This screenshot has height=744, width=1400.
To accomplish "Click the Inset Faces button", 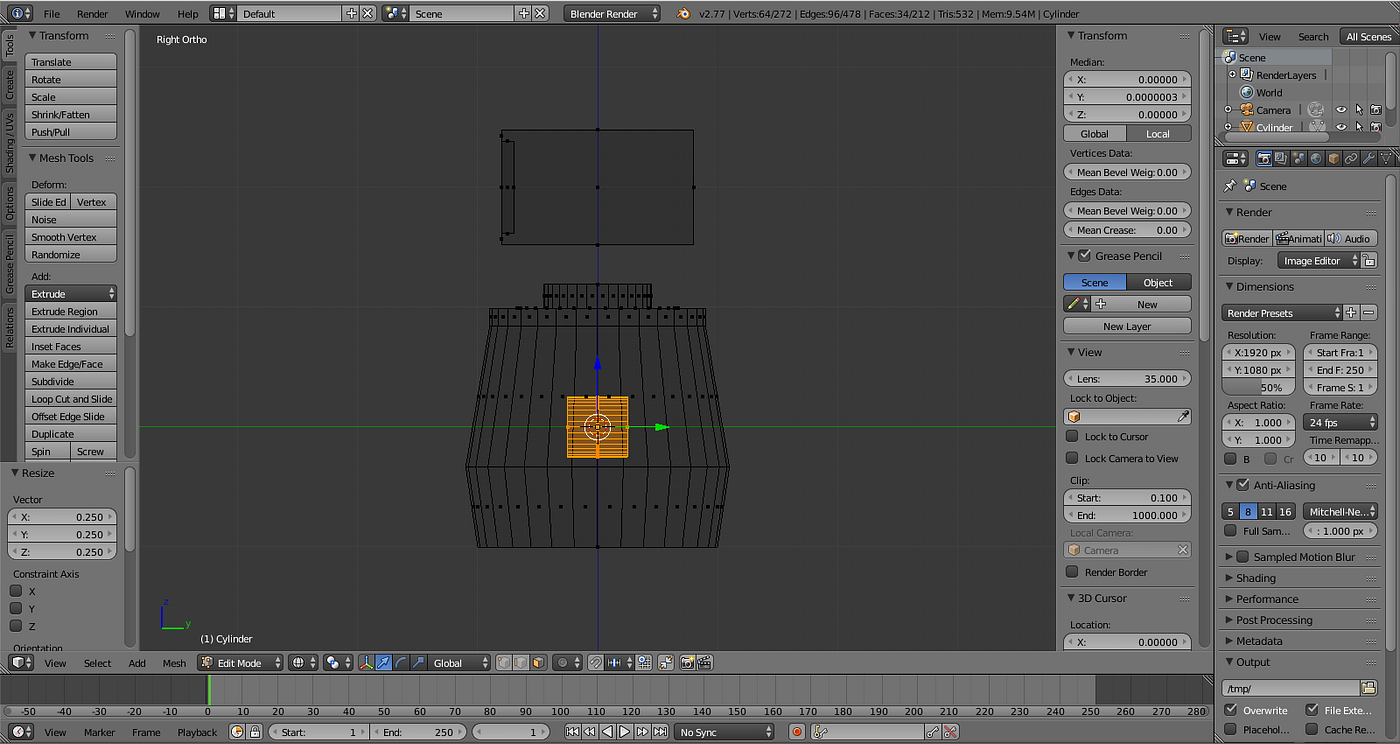I will tap(71, 346).
